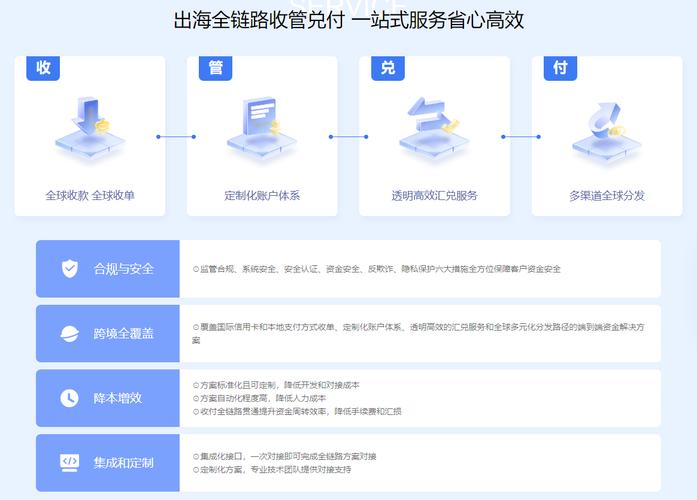Image resolution: width=697 pixels, height=500 pixels.
Task: Click the 方案自动化程度高 bullet
Action: [x=259, y=398]
